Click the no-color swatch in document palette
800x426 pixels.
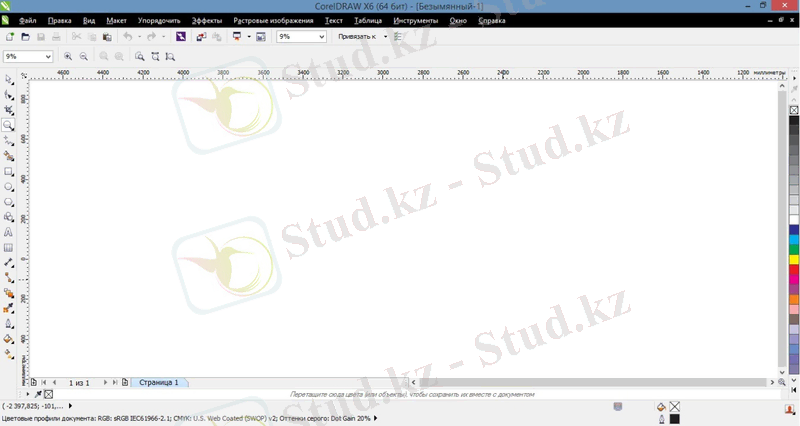[48, 394]
